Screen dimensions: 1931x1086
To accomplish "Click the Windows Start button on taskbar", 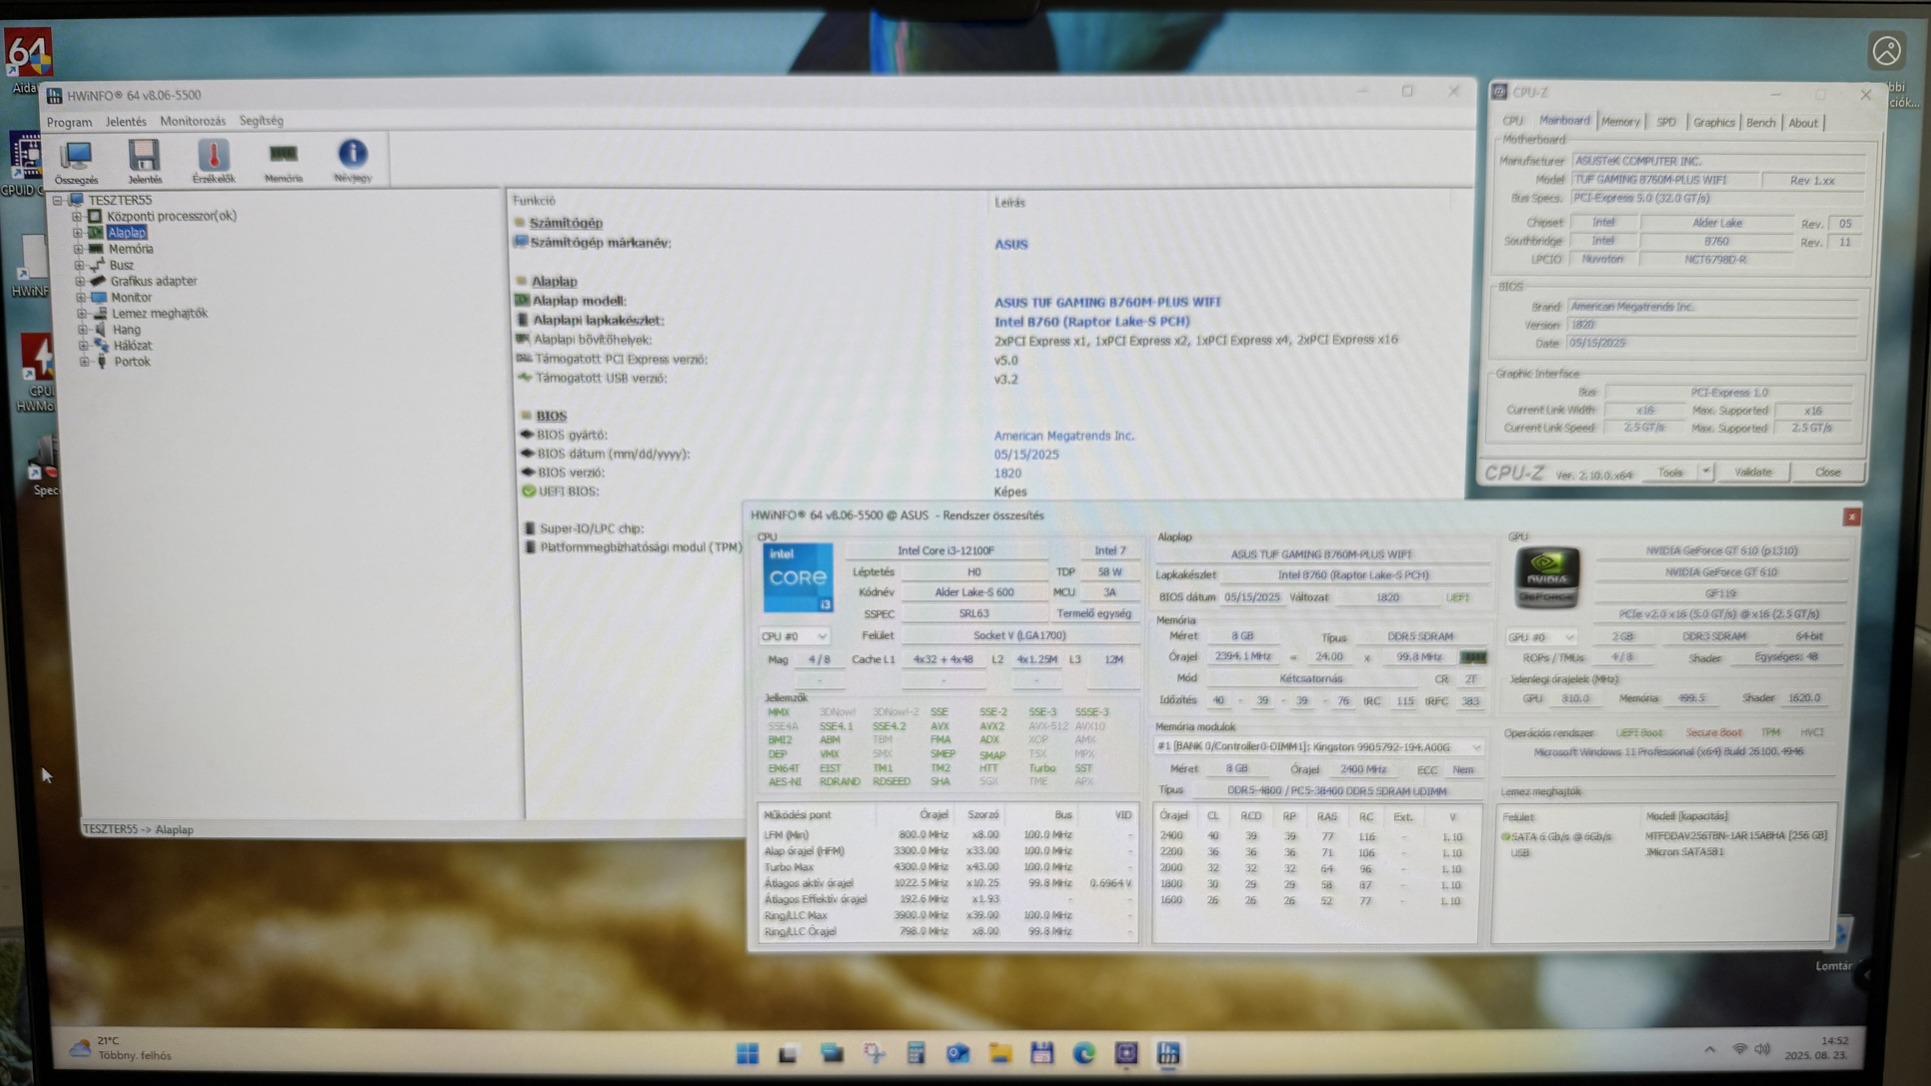I will pos(747,1053).
